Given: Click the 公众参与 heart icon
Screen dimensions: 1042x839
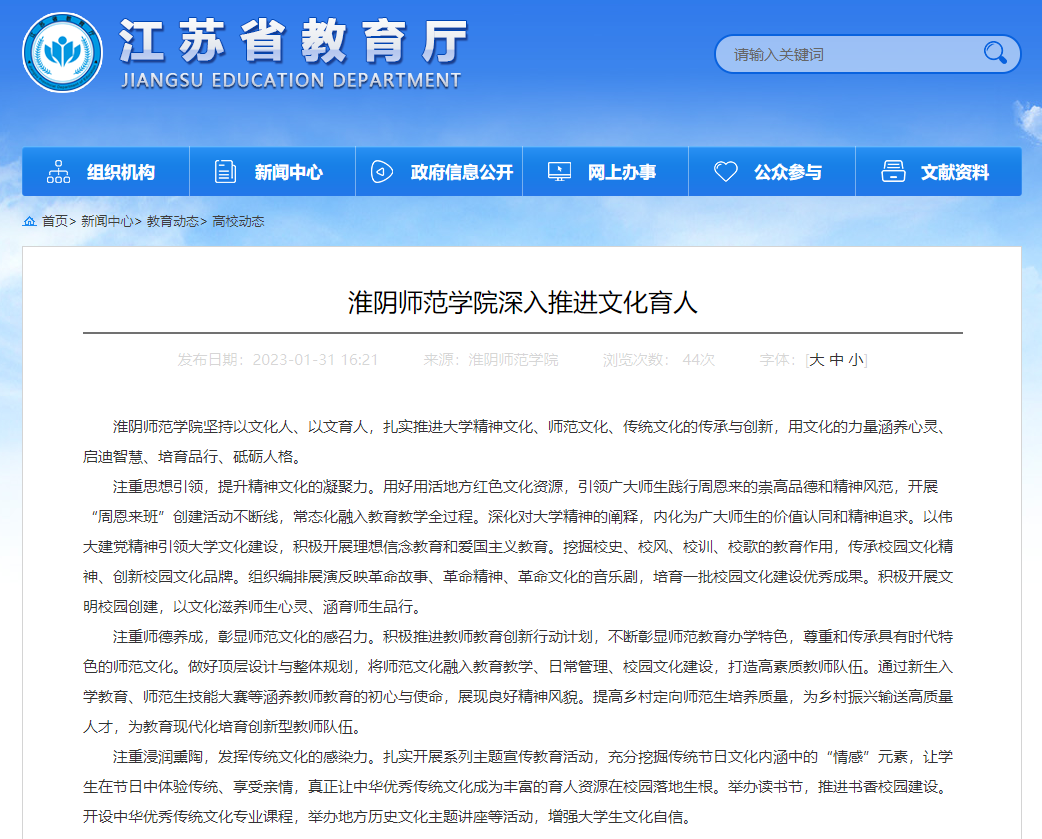Looking at the screenshot, I should (726, 172).
